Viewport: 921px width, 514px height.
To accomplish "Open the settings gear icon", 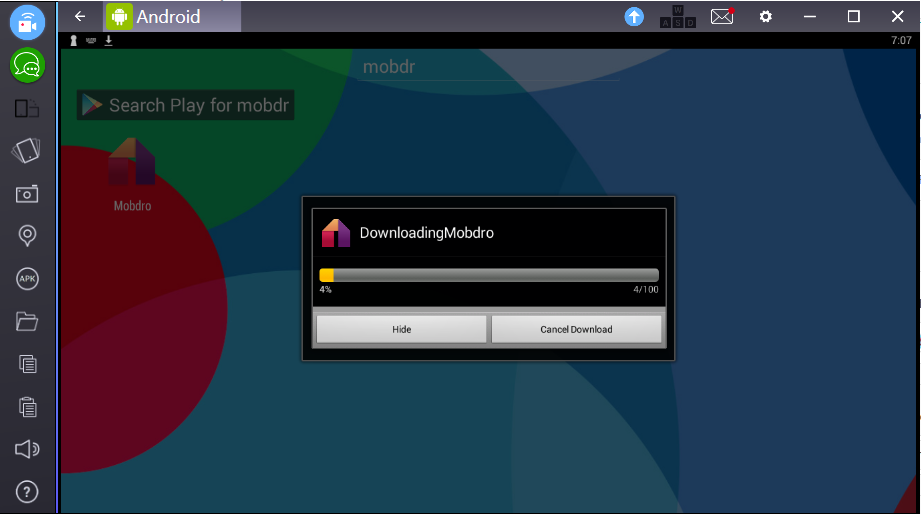I will 765,16.
